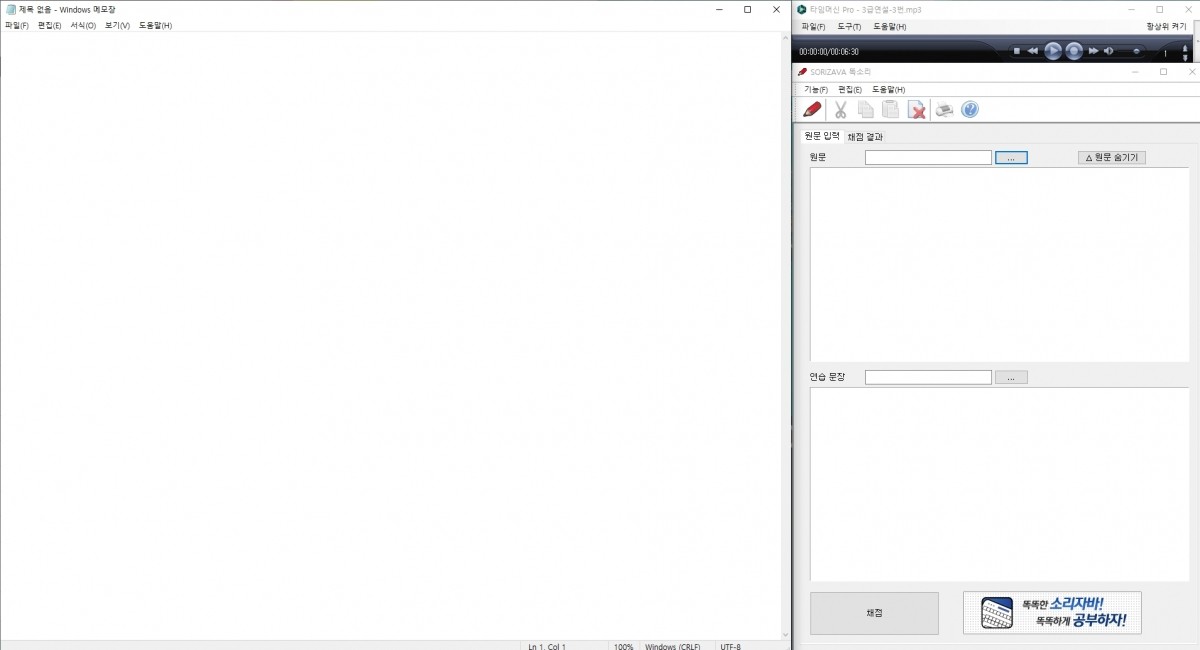Click the rewind button in the player

(1032, 51)
